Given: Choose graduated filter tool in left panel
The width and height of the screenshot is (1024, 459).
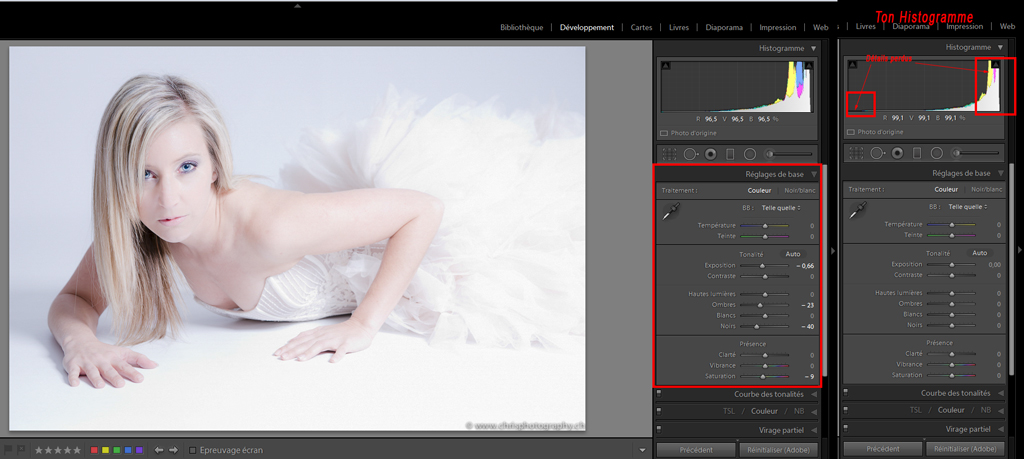Looking at the screenshot, I should tap(730, 154).
